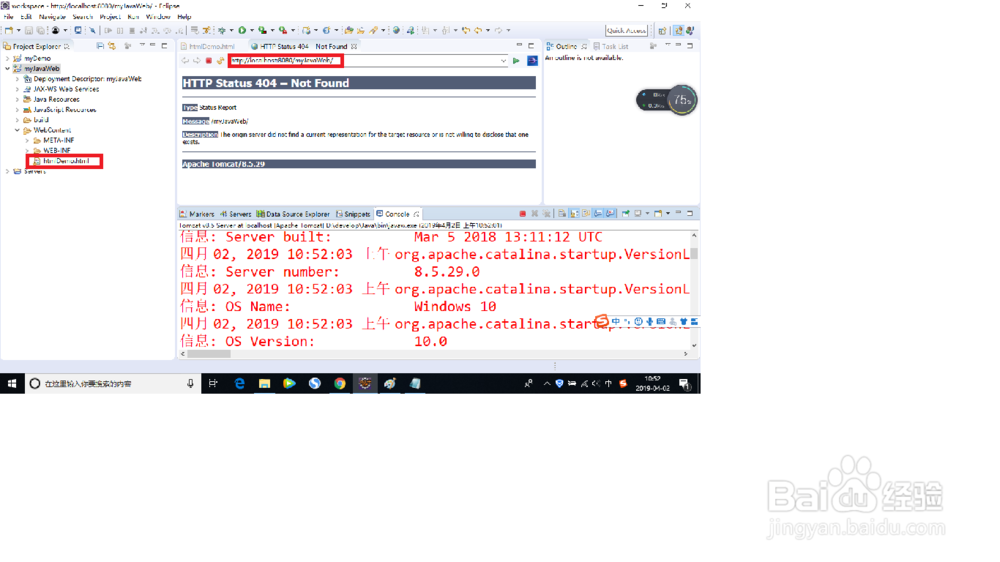Click the green Go arrow beside URL

516,61
